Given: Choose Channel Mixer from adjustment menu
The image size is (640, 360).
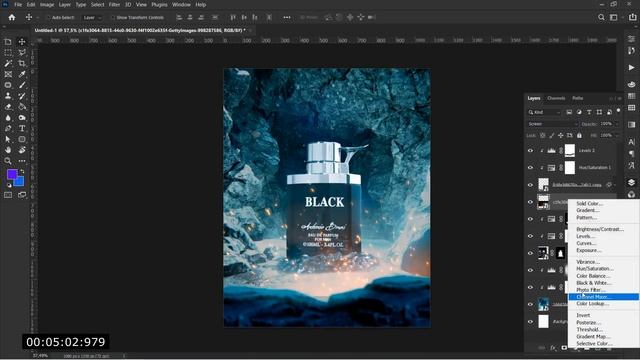Looking at the screenshot, I should pyautogui.click(x=604, y=297).
